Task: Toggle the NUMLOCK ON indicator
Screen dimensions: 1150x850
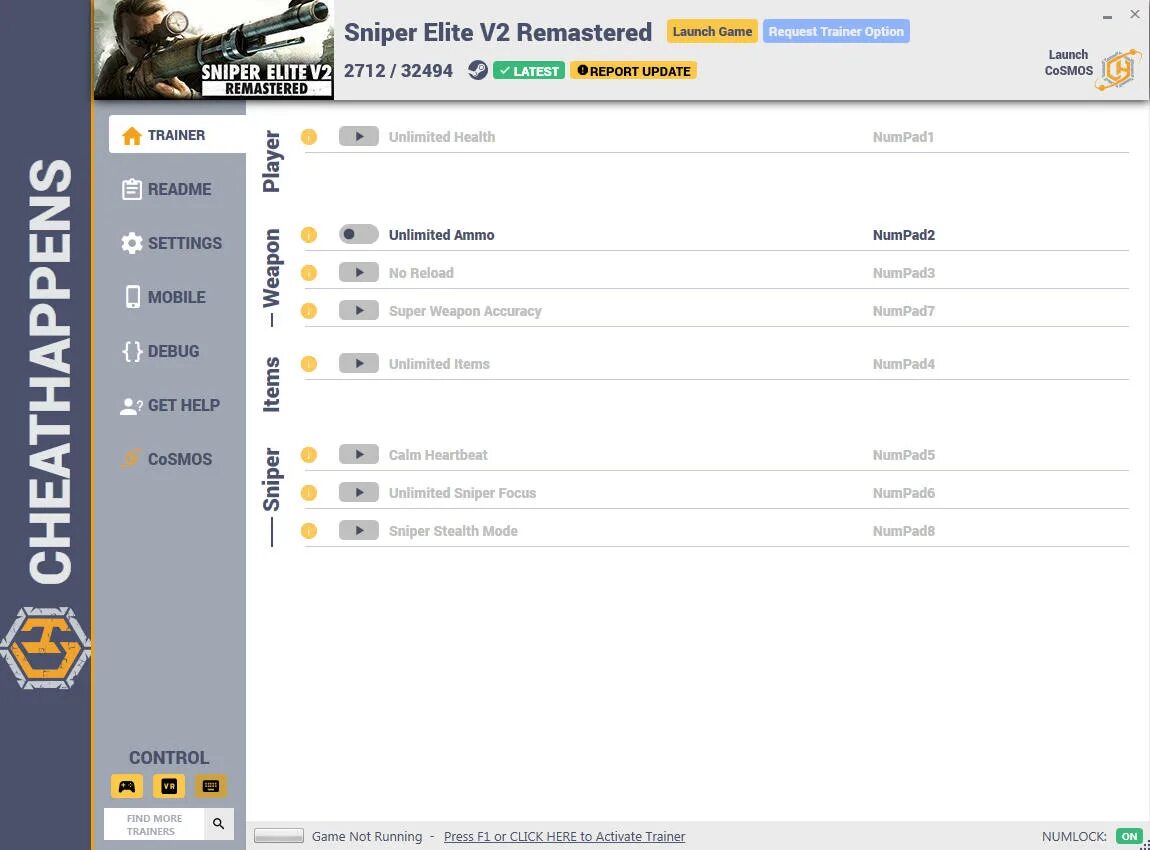Action: (1129, 836)
